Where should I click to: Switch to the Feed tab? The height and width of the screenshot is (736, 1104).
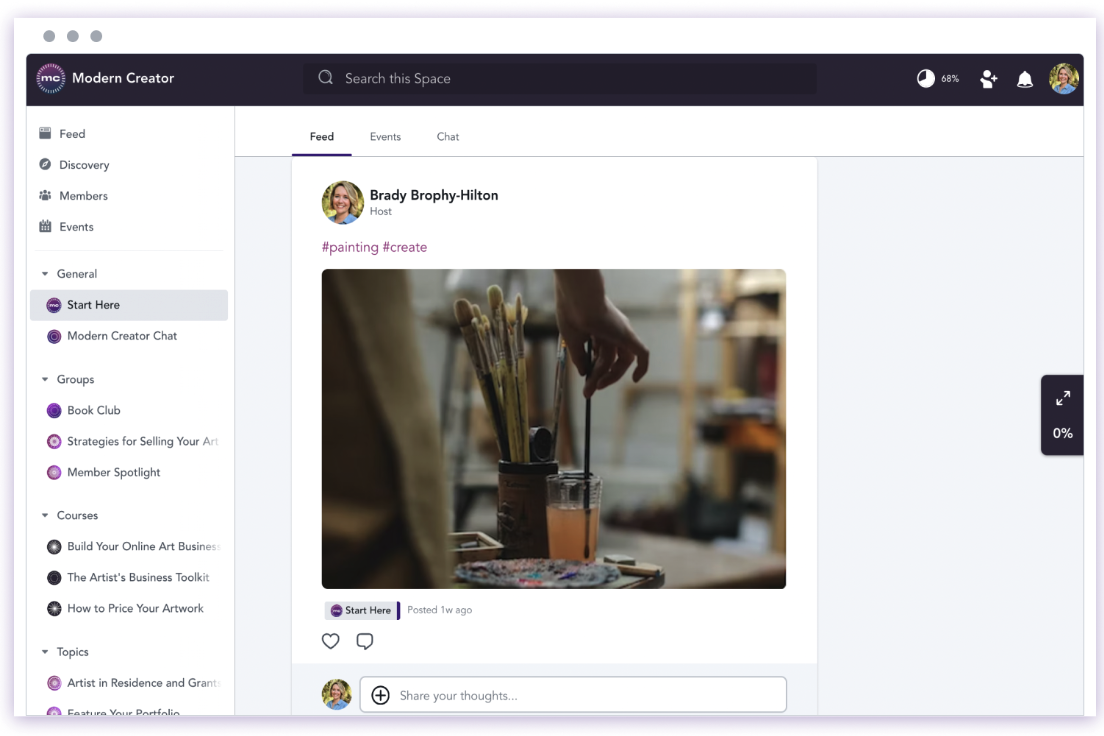coord(322,137)
